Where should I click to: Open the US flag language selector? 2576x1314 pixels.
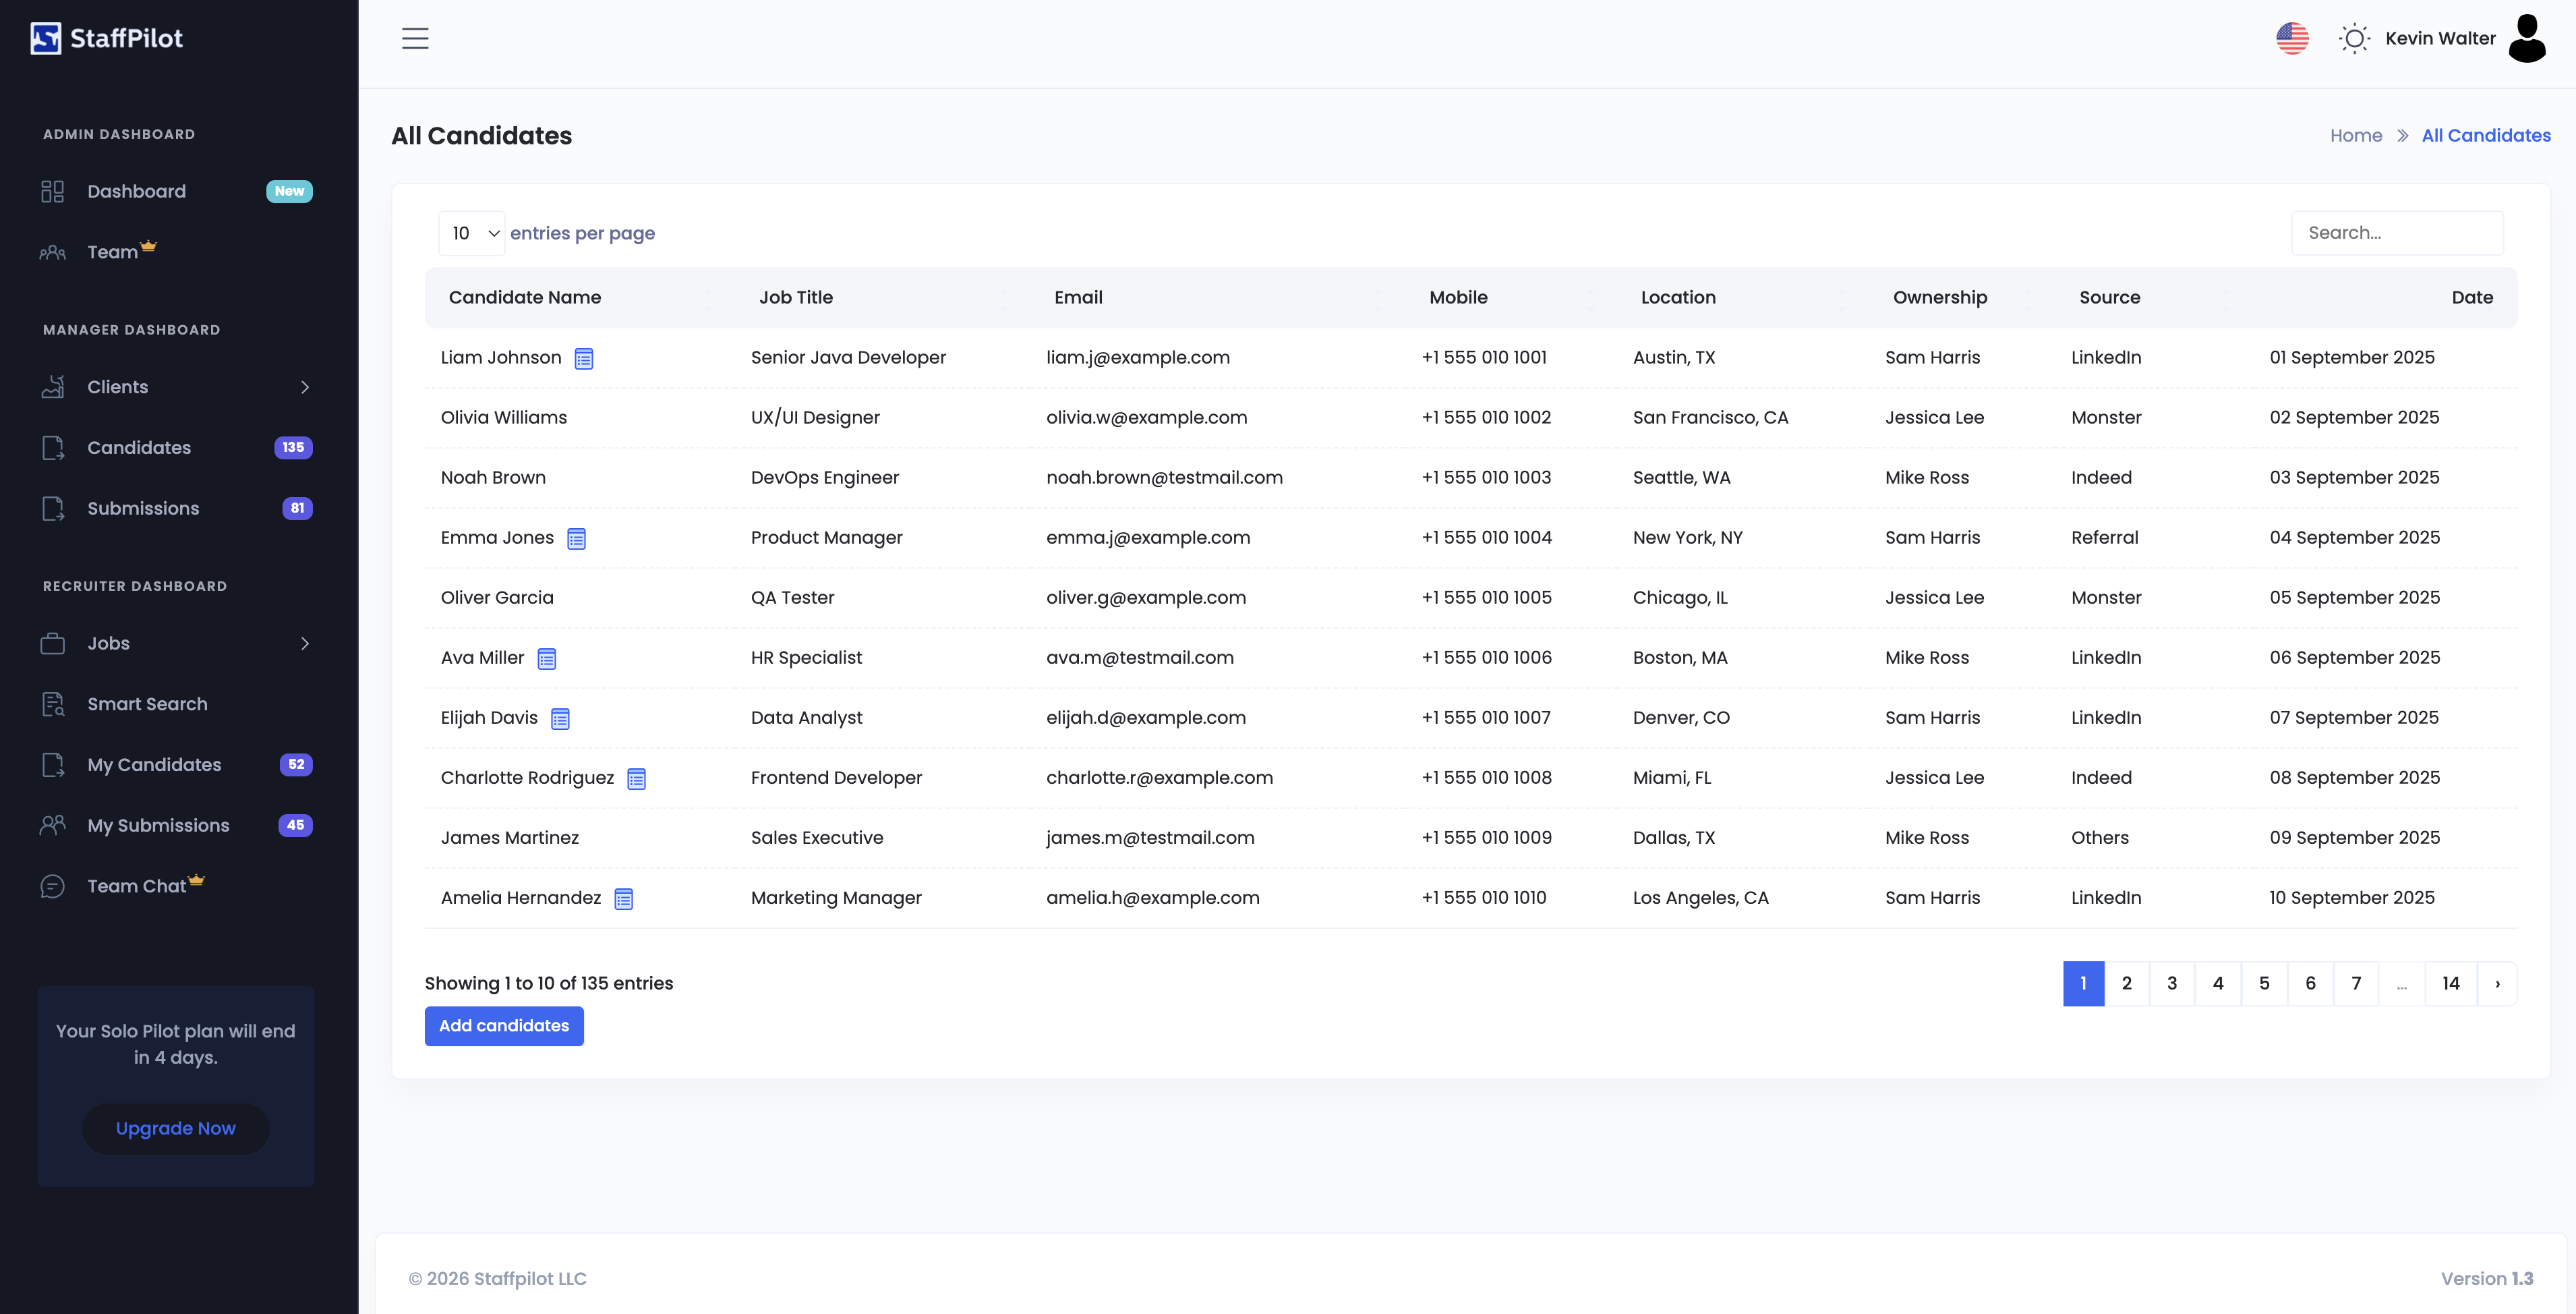coord(2292,38)
